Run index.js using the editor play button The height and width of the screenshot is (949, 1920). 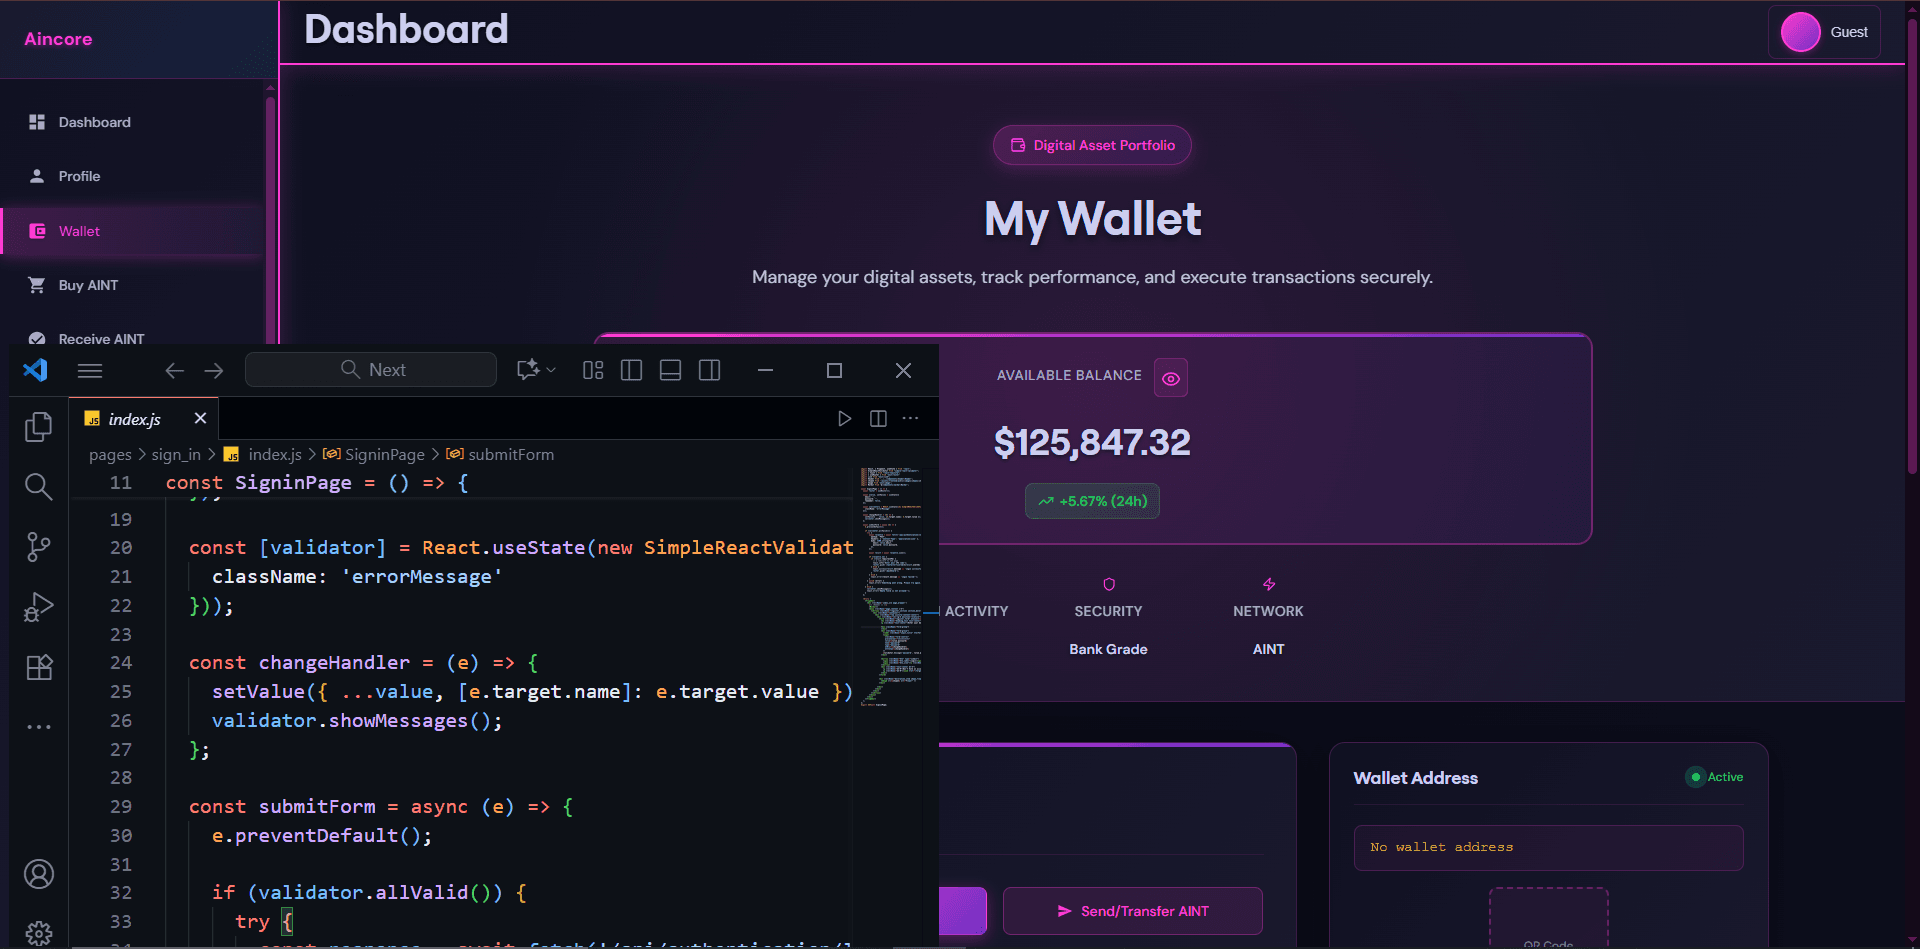(845, 418)
